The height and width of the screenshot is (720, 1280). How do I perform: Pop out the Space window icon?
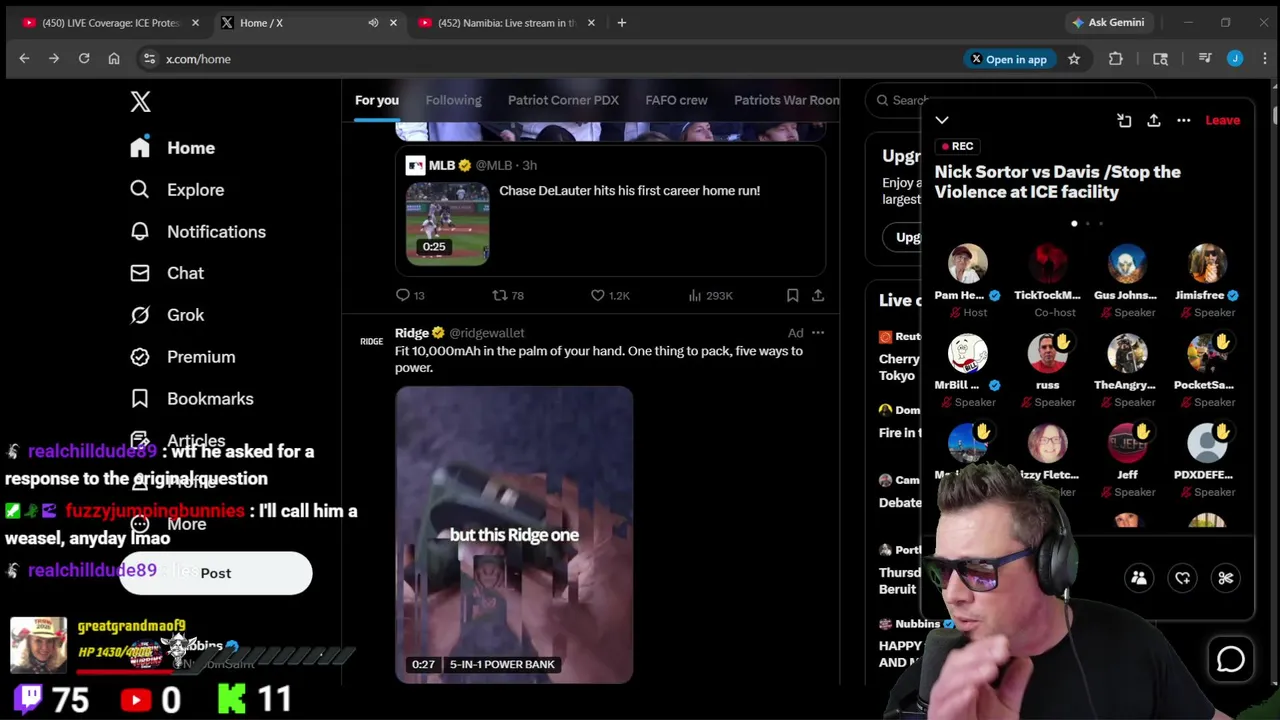click(1124, 120)
